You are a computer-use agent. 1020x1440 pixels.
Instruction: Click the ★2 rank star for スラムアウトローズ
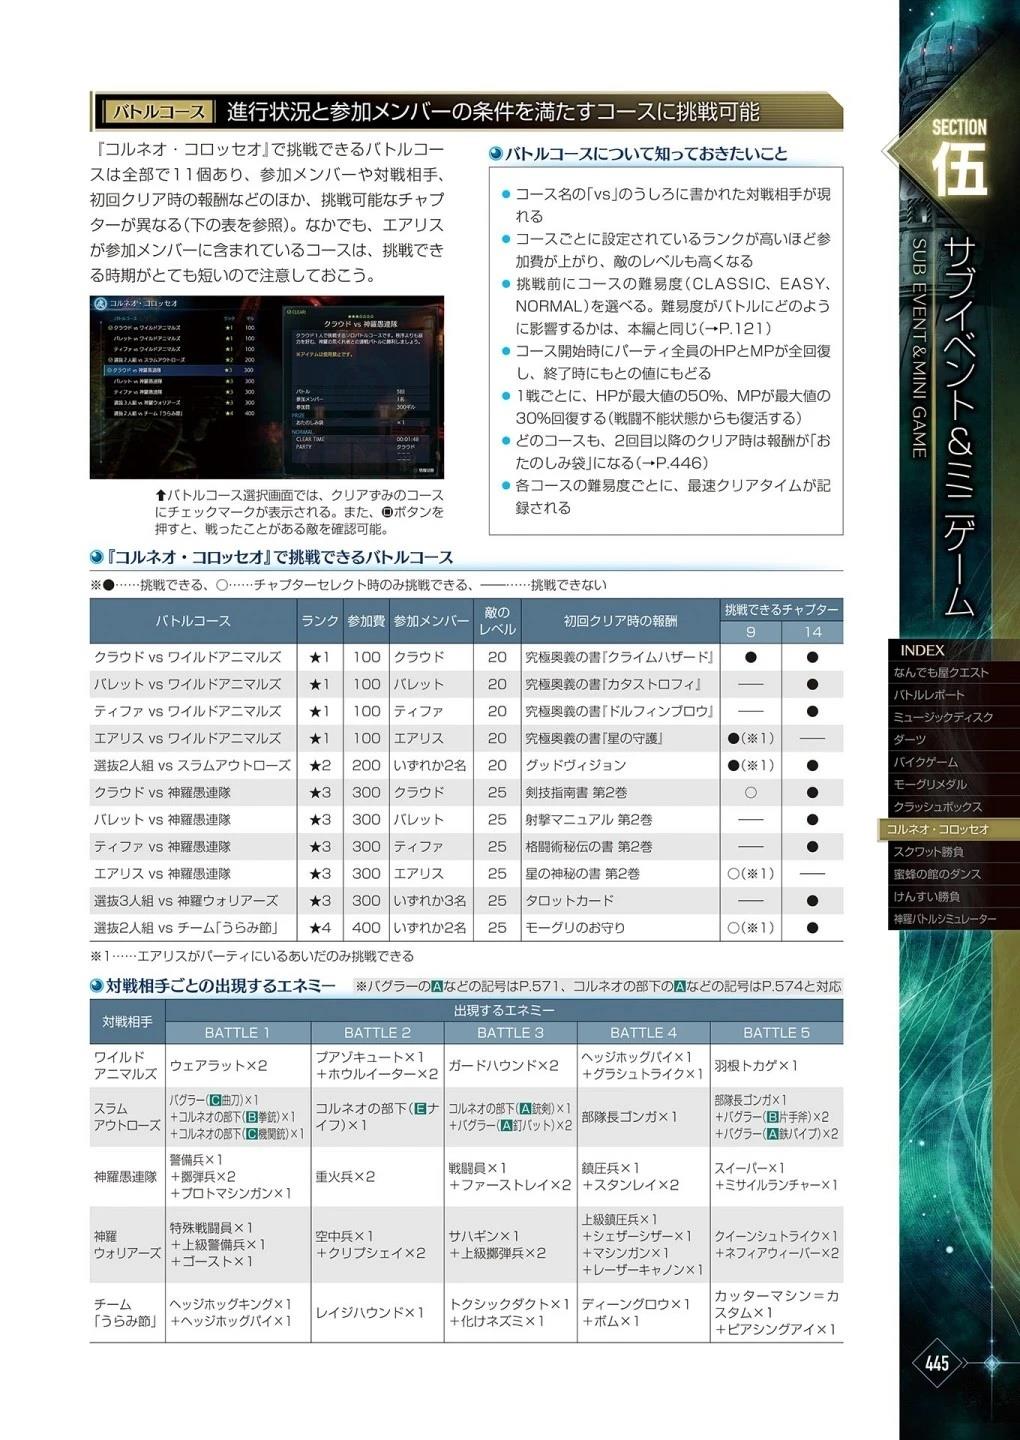click(x=319, y=765)
